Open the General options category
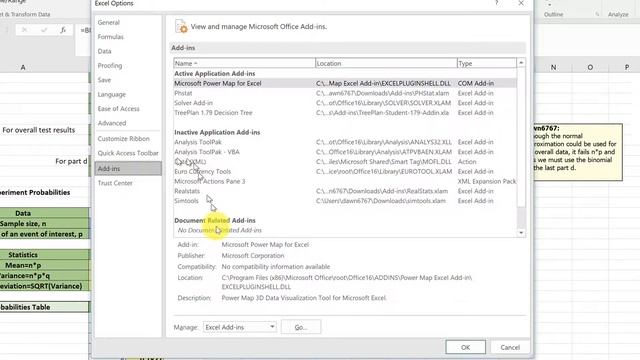 pyautogui.click(x=109, y=22)
